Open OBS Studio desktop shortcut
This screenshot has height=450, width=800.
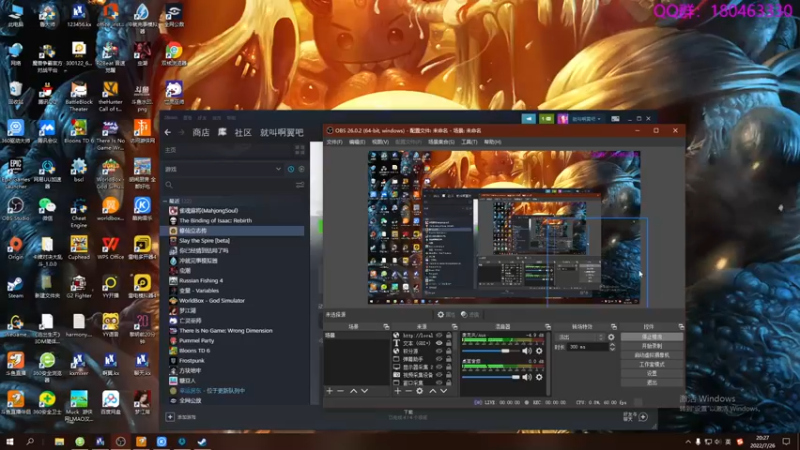(15, 208)
